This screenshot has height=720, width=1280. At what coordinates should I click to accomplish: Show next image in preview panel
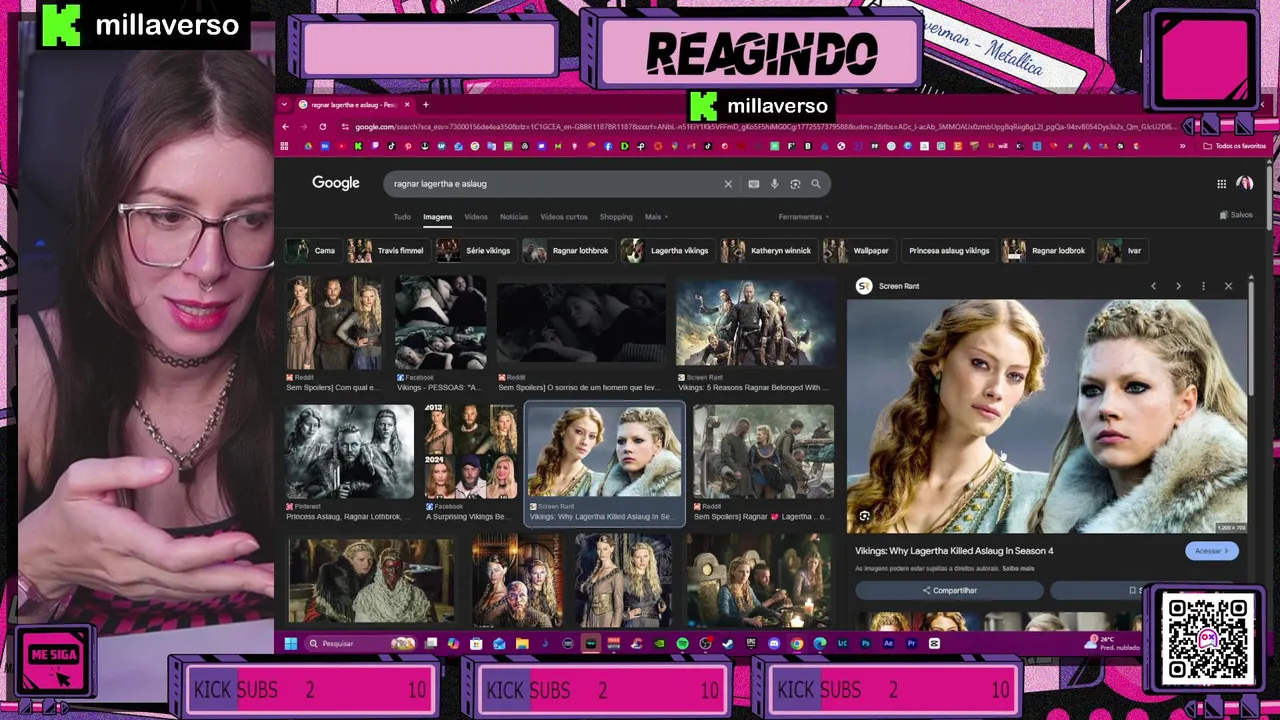[x=1178, y=286]
